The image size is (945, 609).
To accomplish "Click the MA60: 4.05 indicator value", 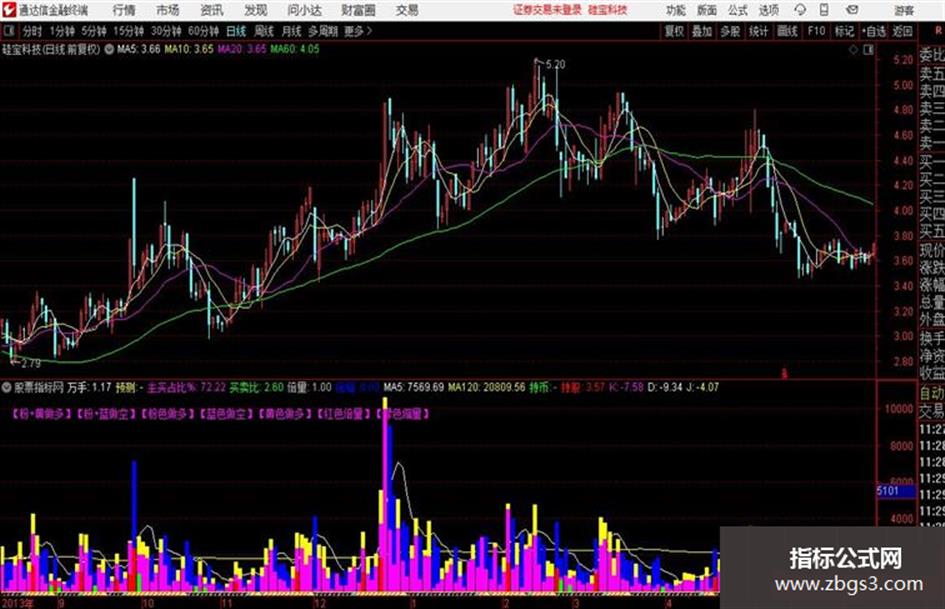I will coord(295,49).
